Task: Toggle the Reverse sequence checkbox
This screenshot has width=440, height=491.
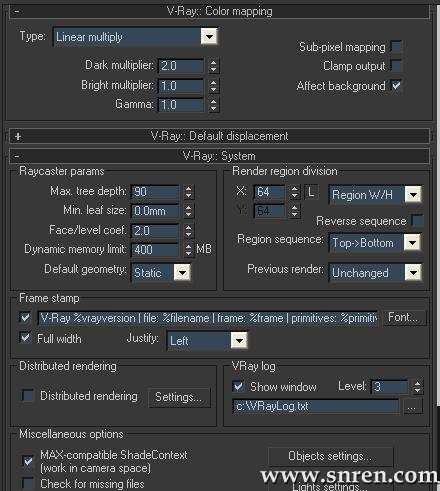Action: point(417,221)
